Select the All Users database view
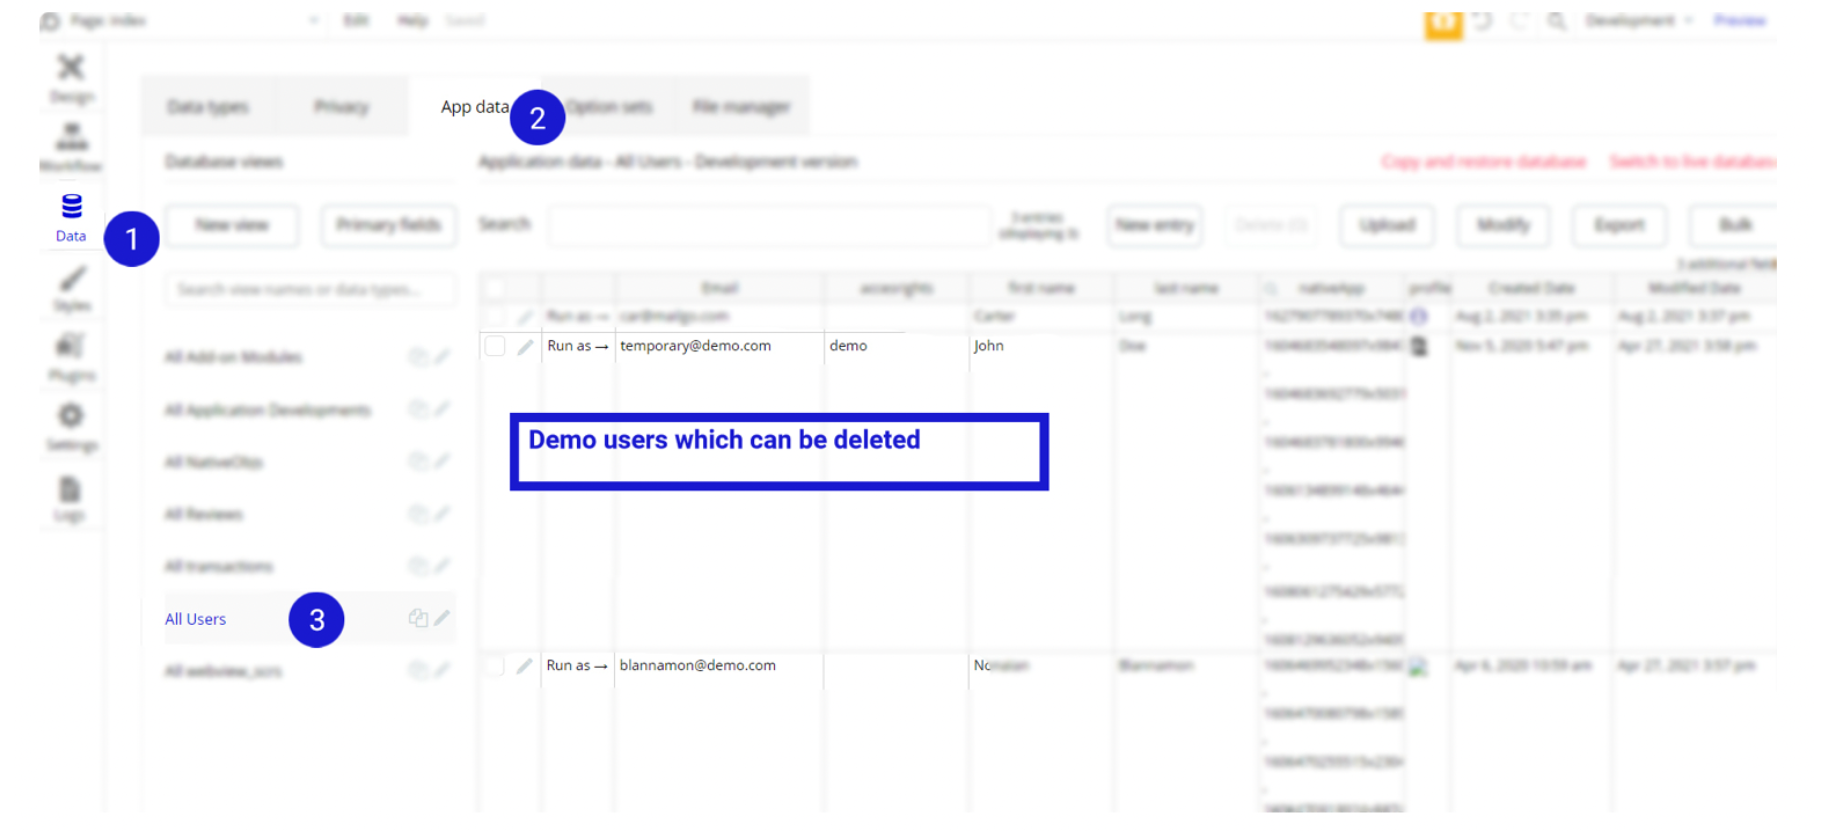Screen dimensions: 1830x832 point(196,619)
